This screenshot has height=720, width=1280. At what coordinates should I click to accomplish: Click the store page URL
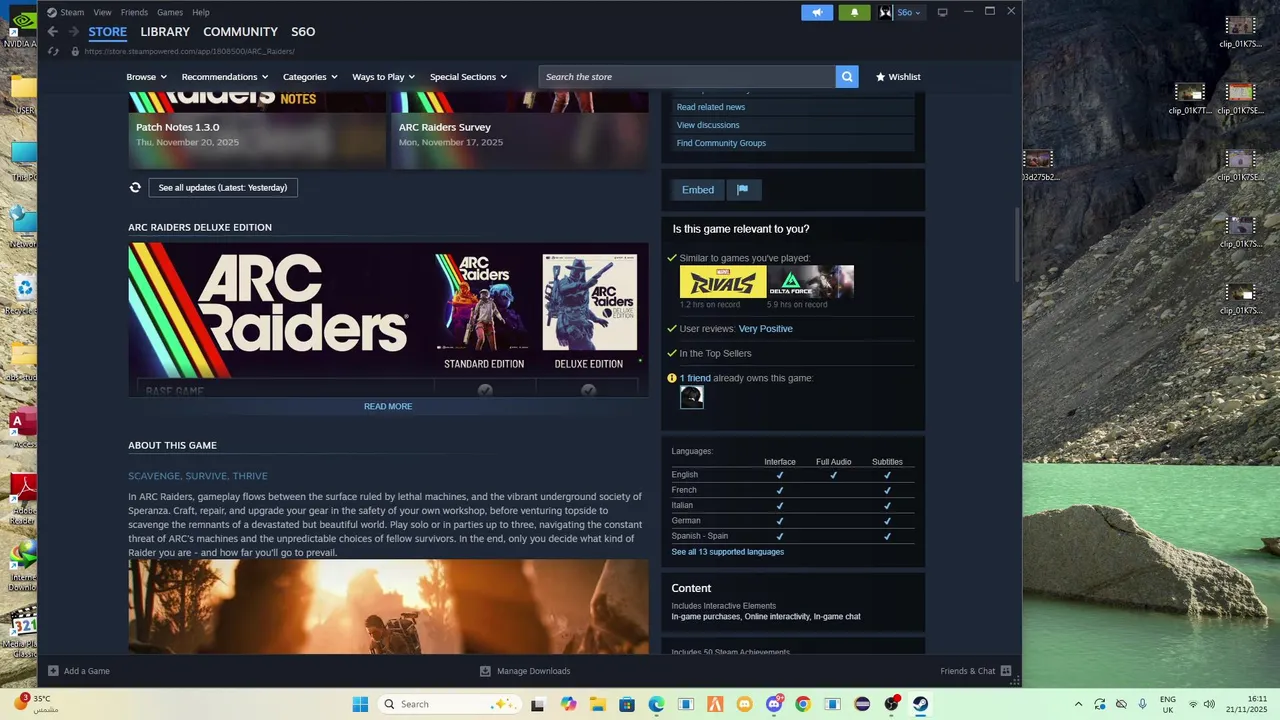coord(189,51)
